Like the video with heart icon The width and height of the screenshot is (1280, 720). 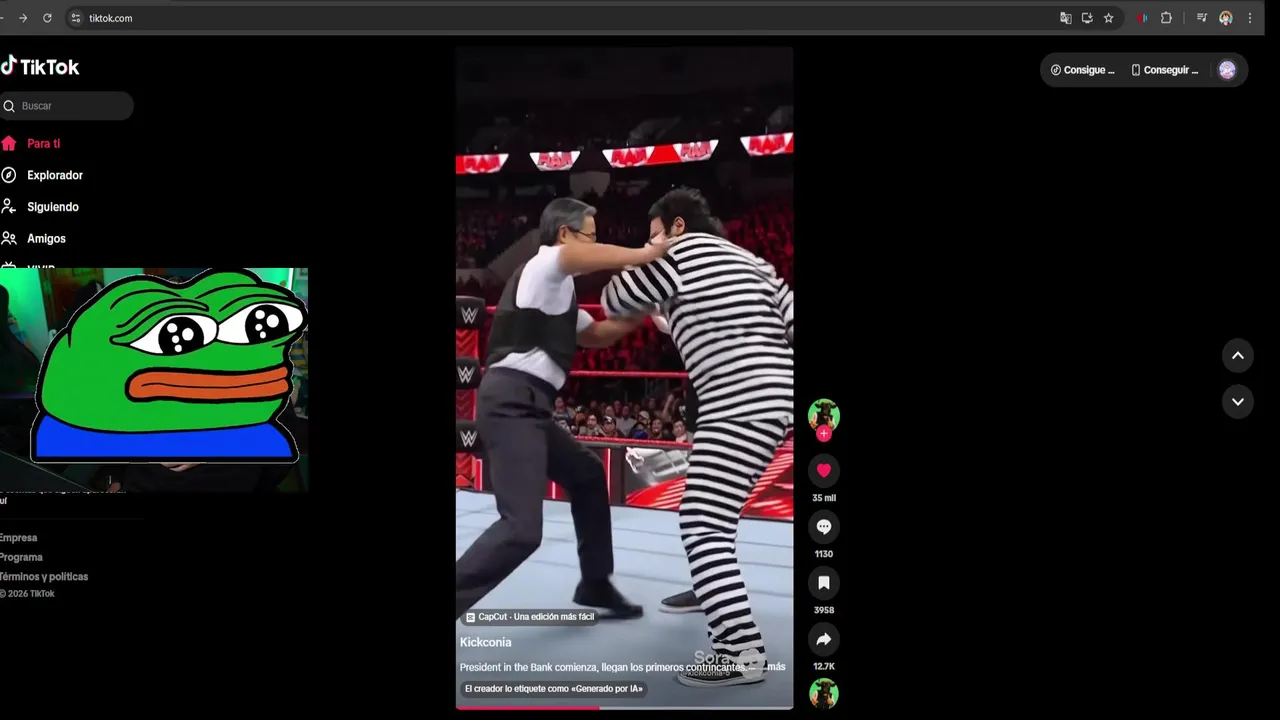pos(824,470)
